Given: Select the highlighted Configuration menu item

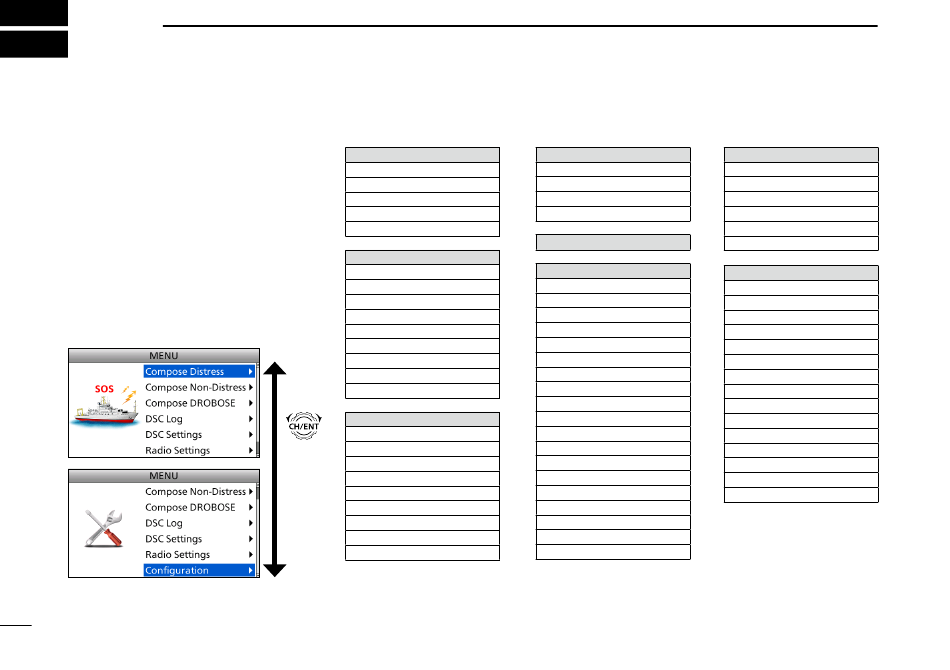Looking at the screenshot, I should click(x=199, y=570).
